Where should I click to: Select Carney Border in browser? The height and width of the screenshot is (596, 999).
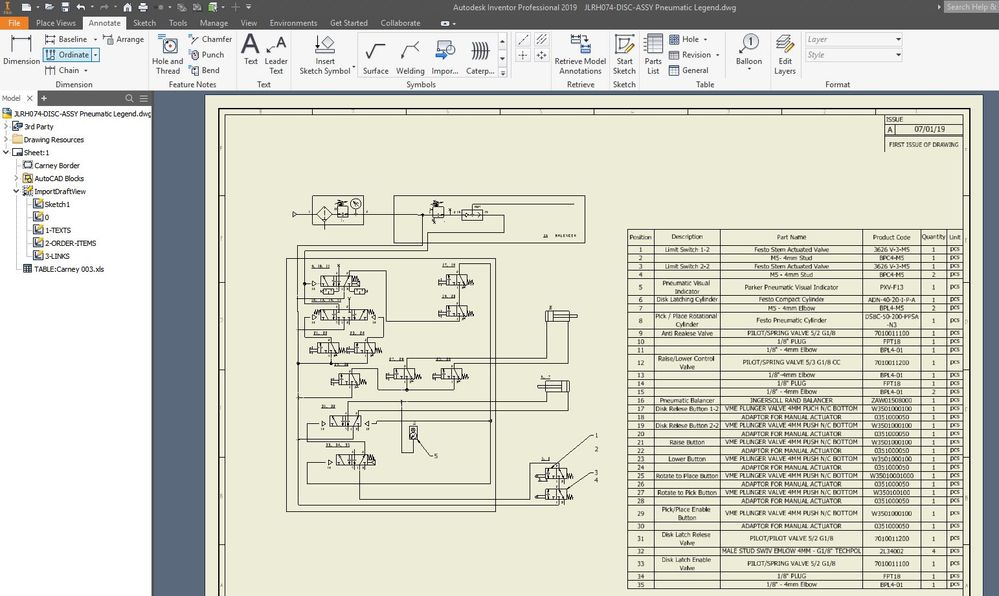pos(51,165)
